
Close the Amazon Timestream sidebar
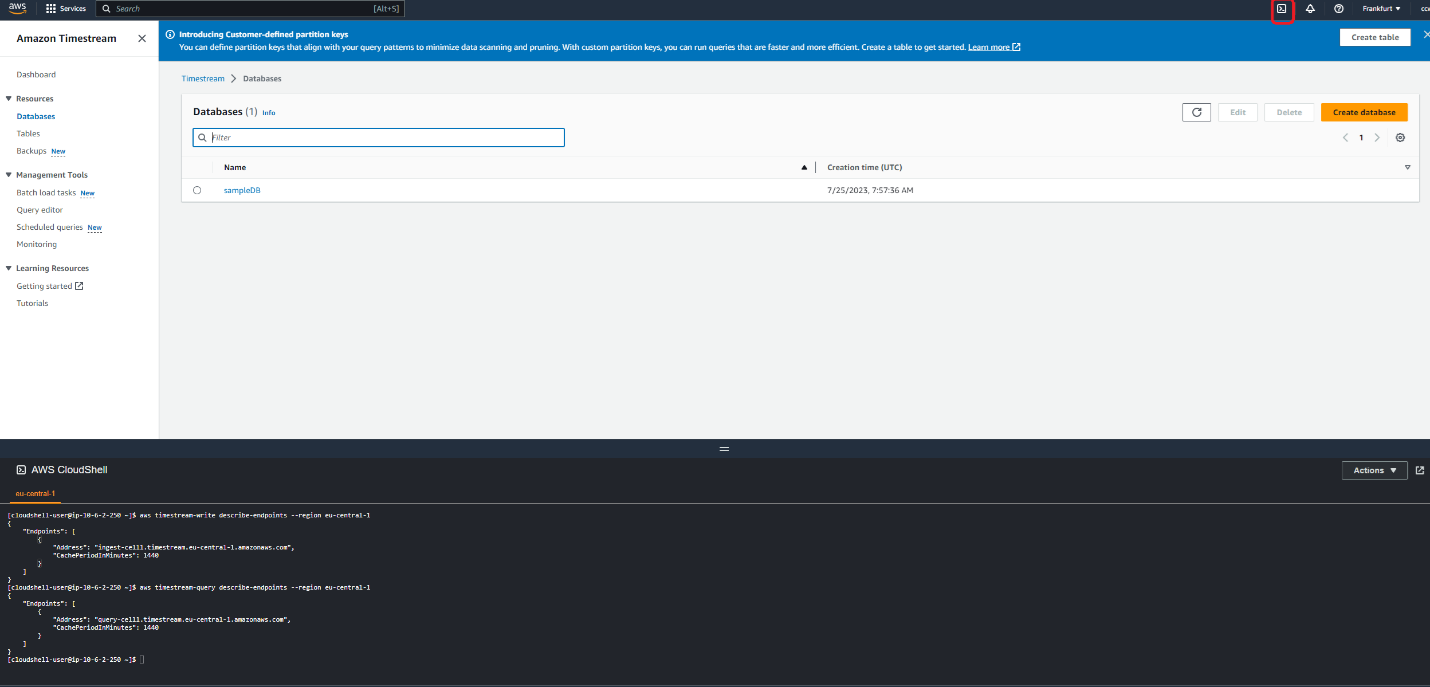(x=142, y=38)
